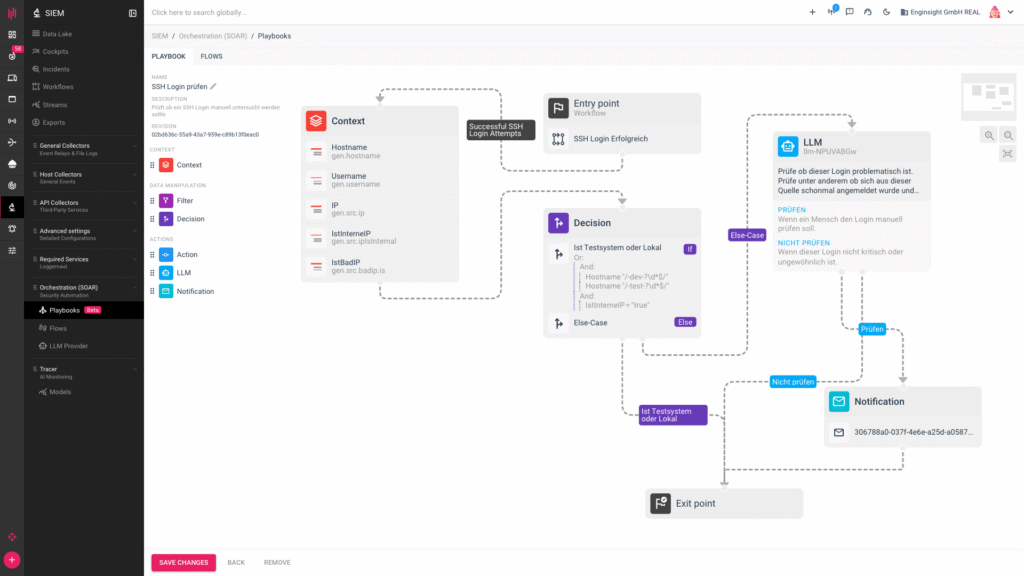
Task: Click the pencil icon next to SSH Login prüfen
Action: pyautogui.click(x=213, y=87)
